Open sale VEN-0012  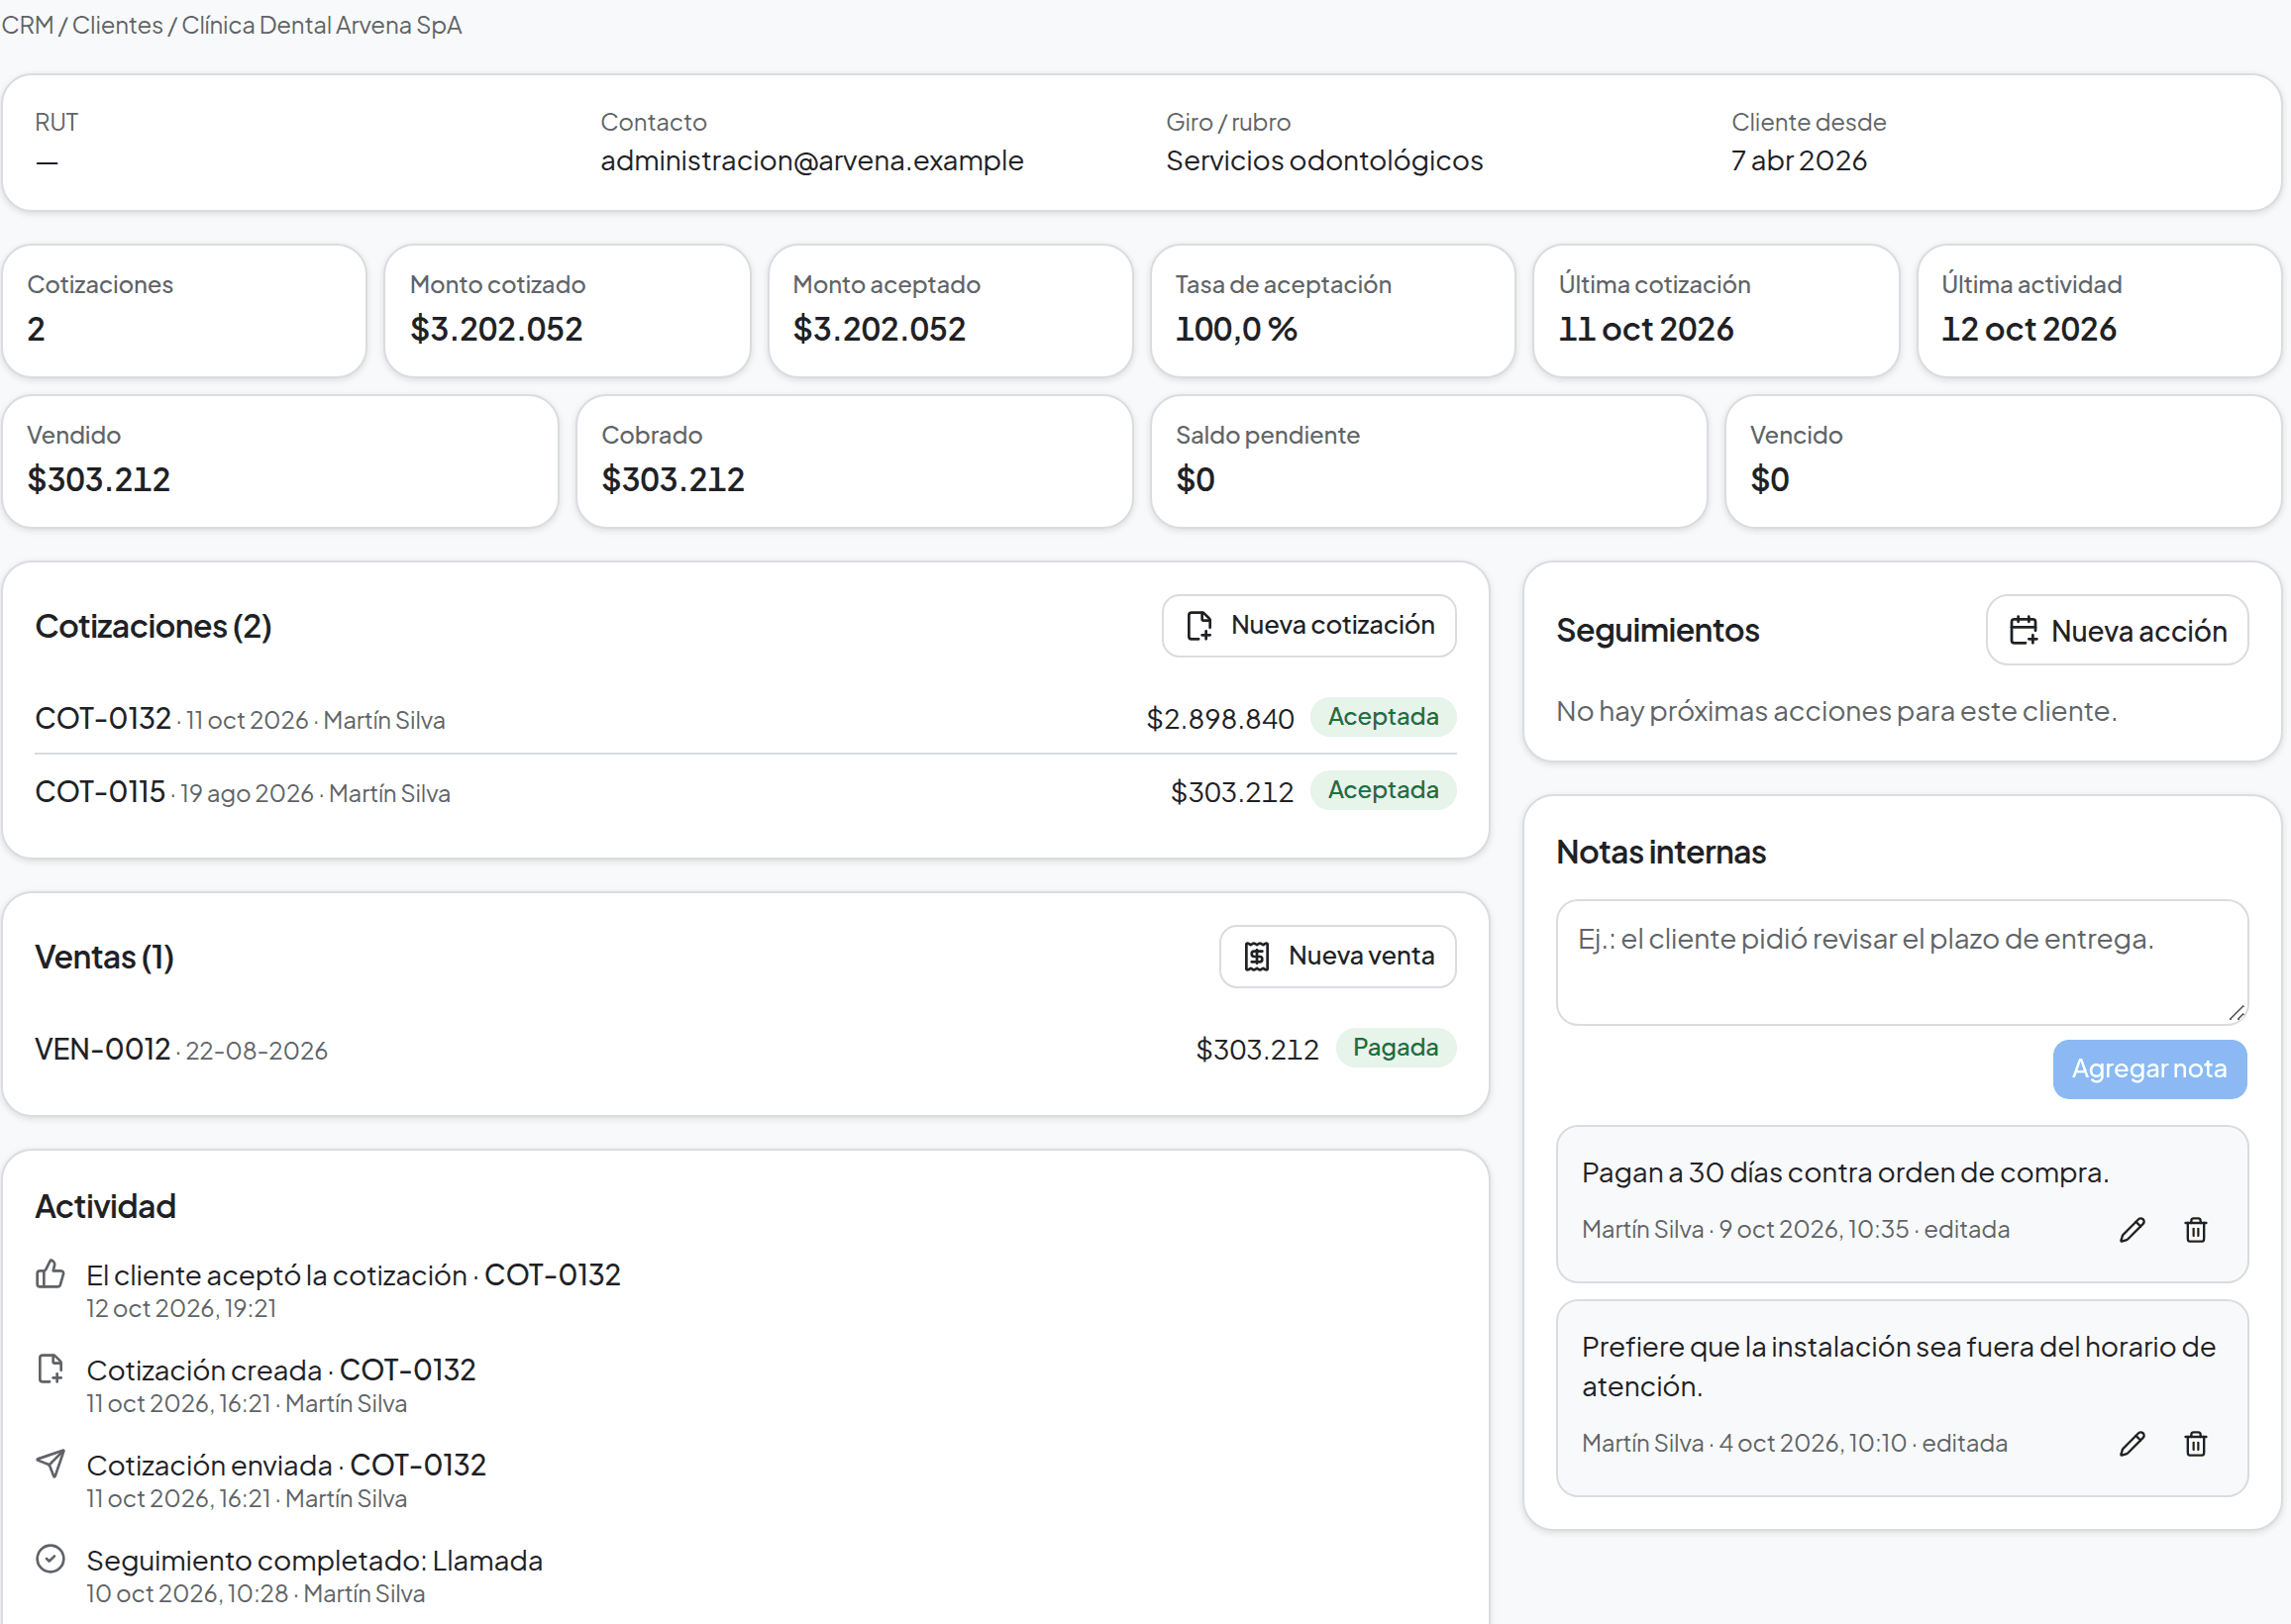(x=103, y=1050)
